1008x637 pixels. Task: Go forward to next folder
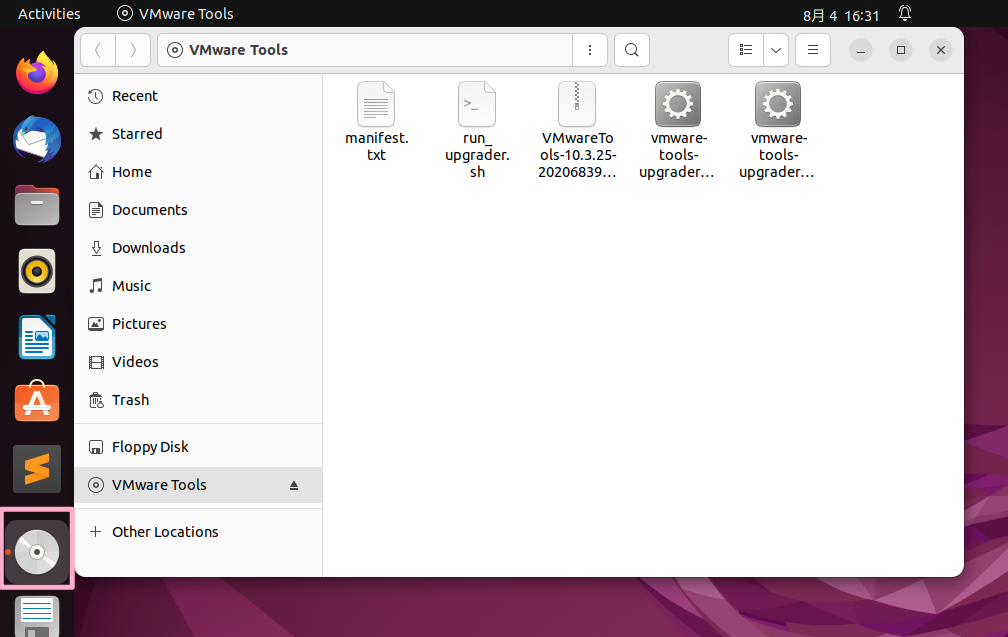point(133,50)
